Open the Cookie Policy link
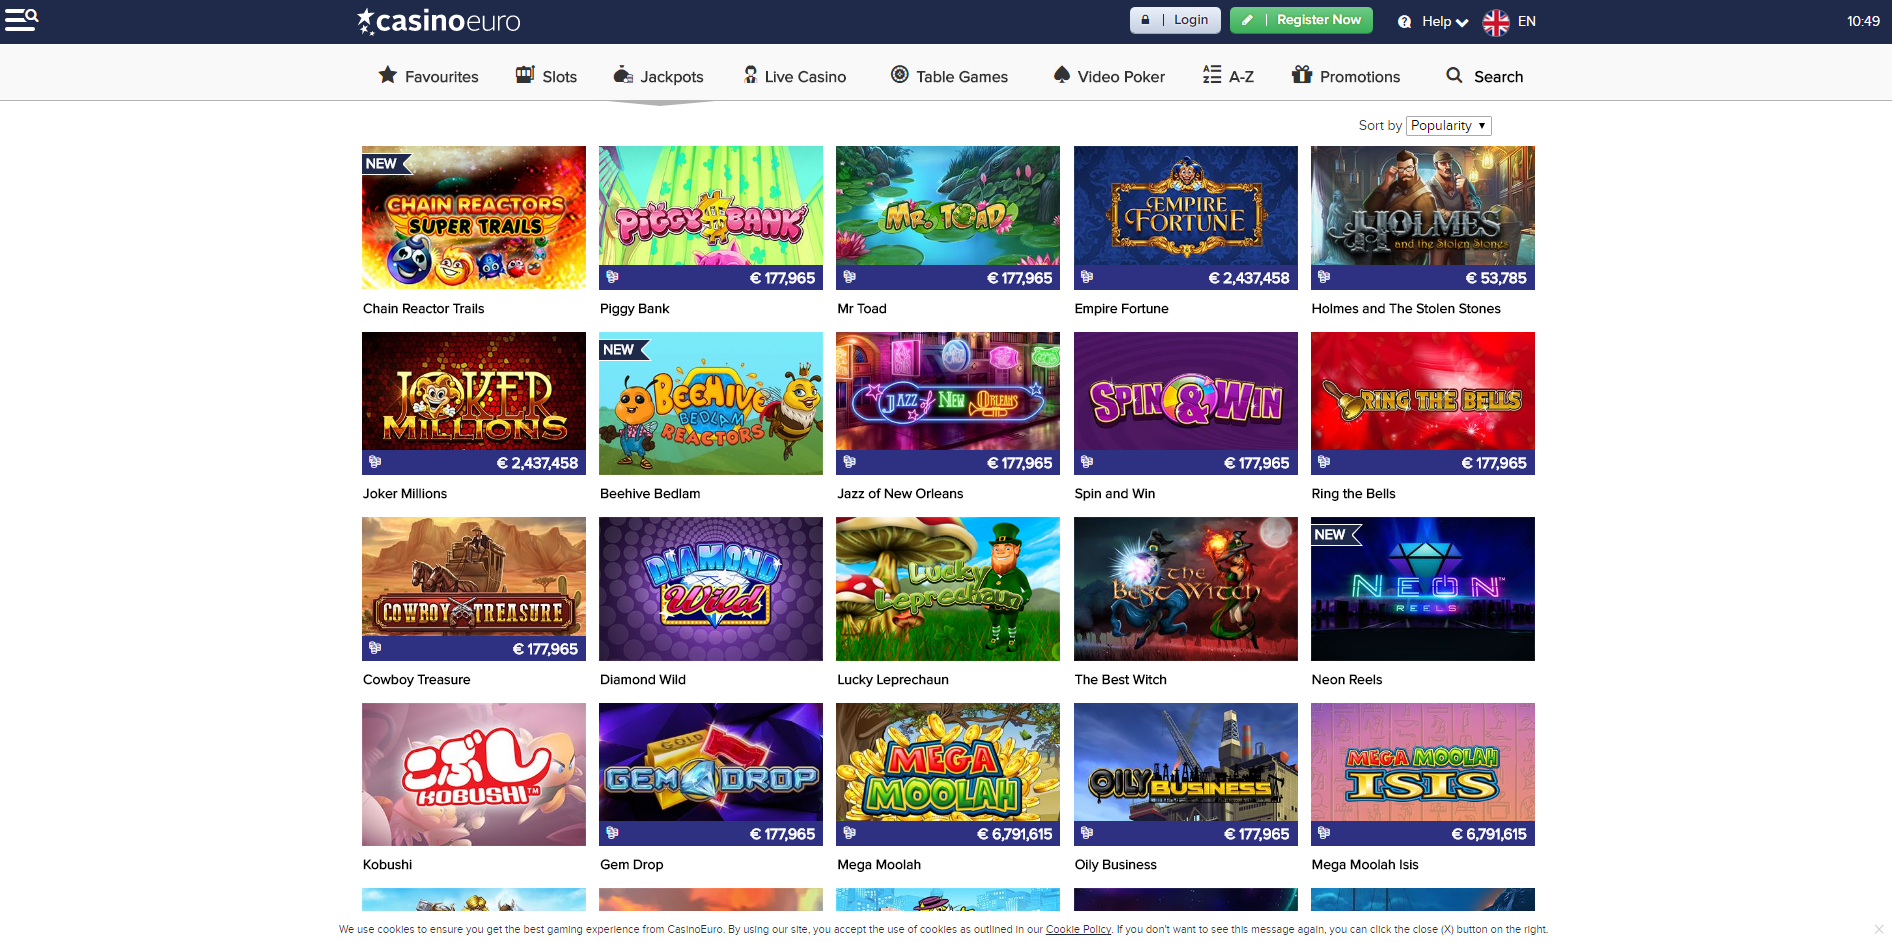Image resolution: width=1892 pixels, height=942 pixels. pyautogui.click(x=1078, y=929)
